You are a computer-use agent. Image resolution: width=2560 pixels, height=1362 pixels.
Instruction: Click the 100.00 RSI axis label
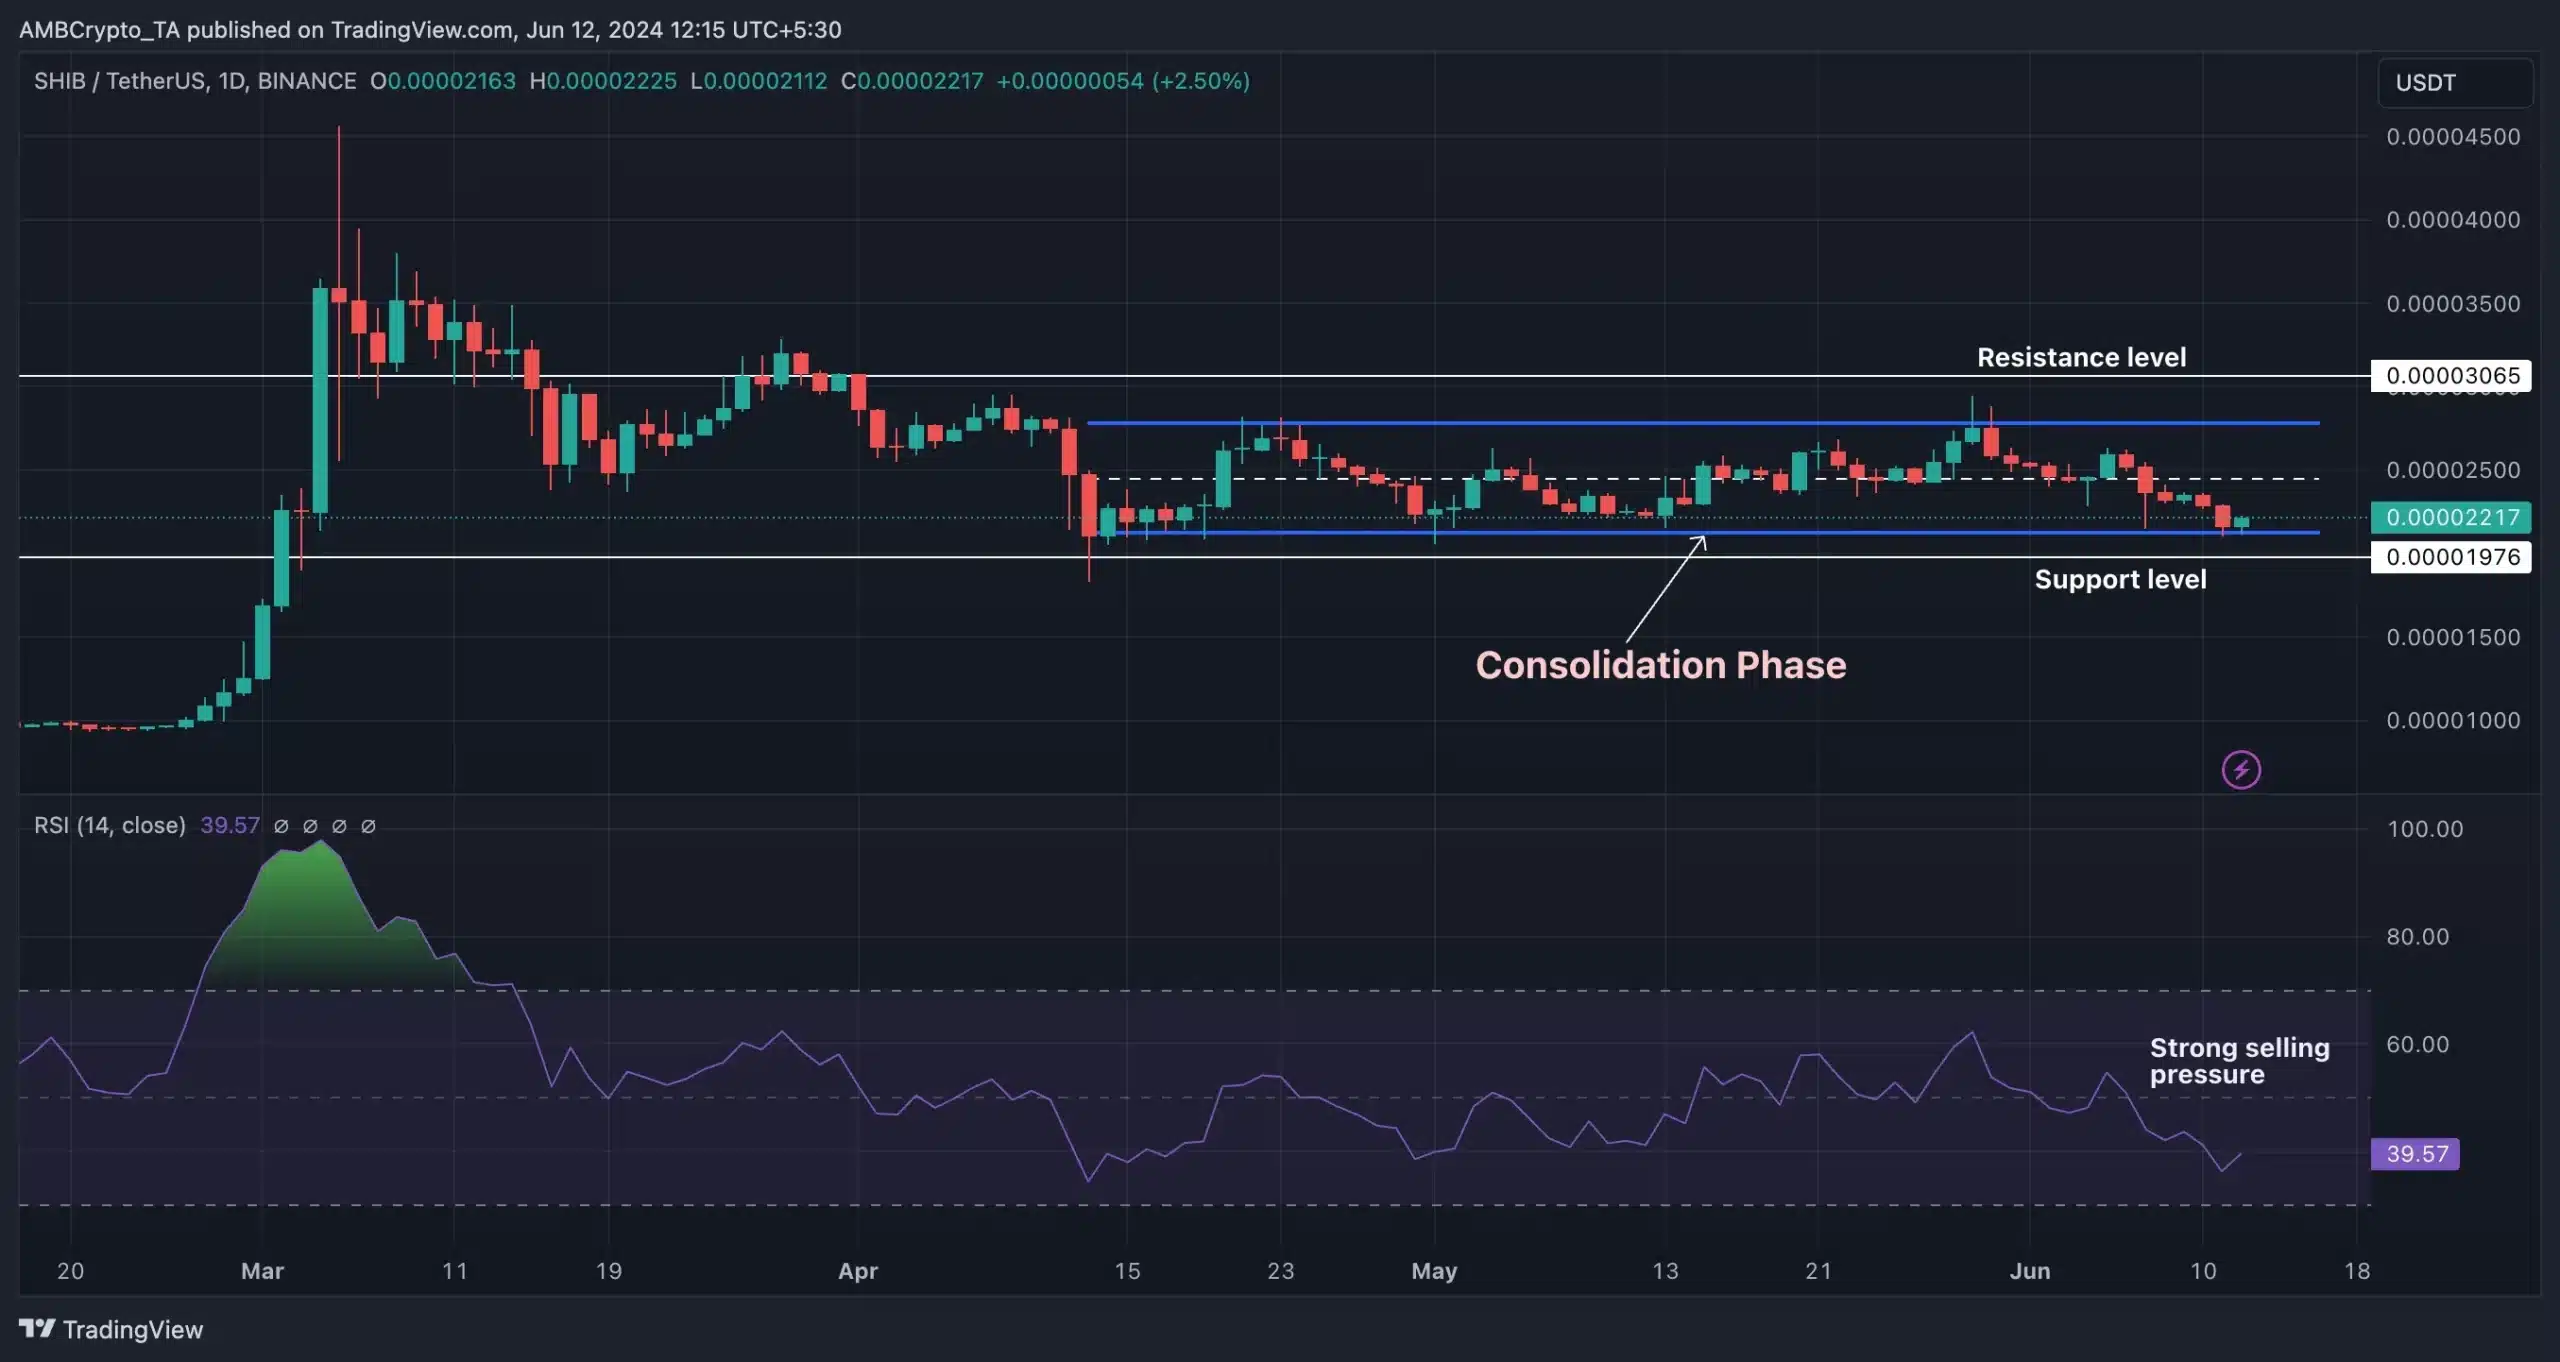[x=2425, y=829]
